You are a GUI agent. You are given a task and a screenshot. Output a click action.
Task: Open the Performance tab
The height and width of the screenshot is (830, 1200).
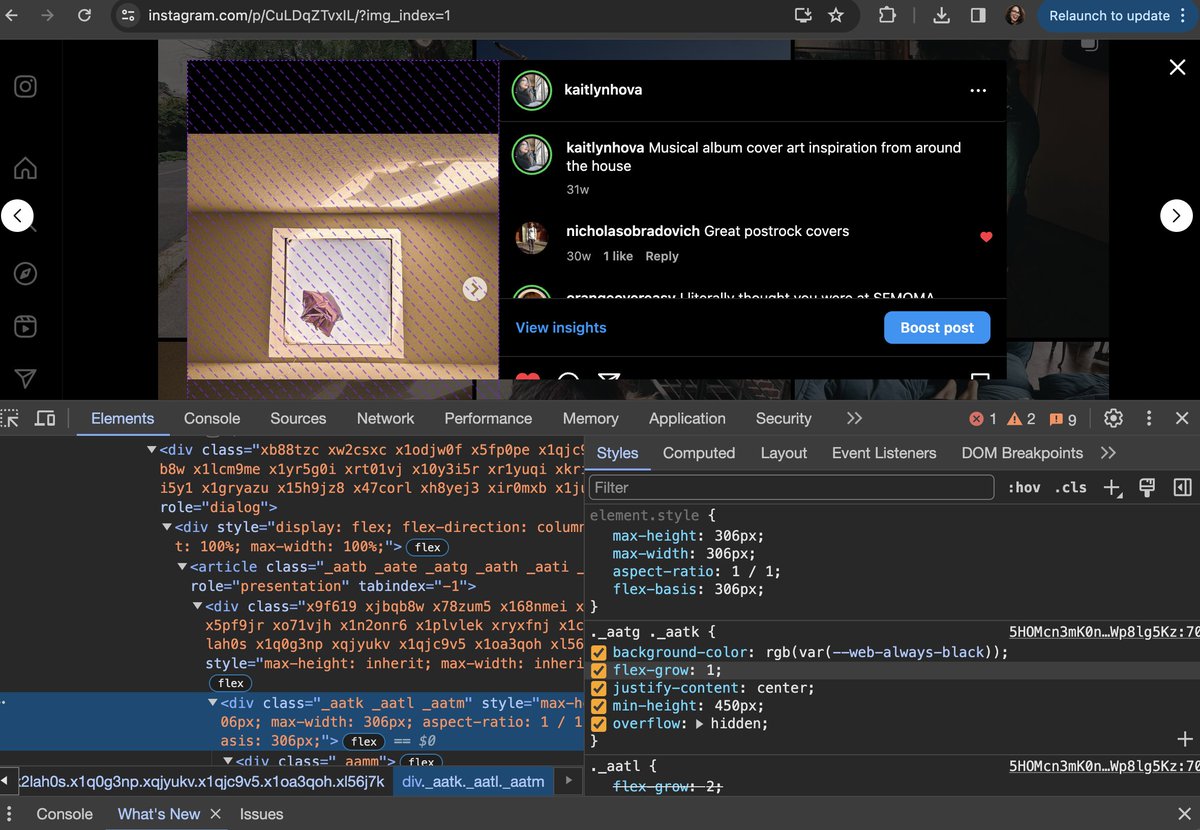point(488,418)
